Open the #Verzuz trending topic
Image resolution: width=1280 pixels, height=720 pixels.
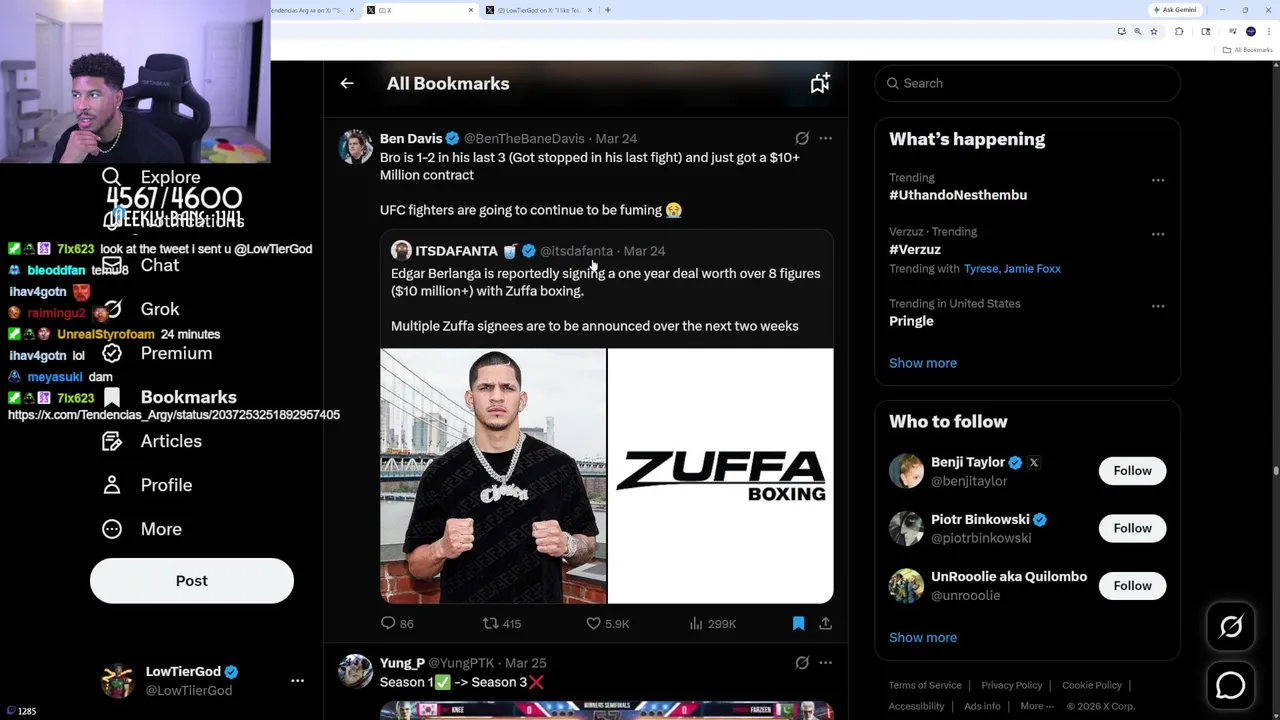click(x=915, y=249)
